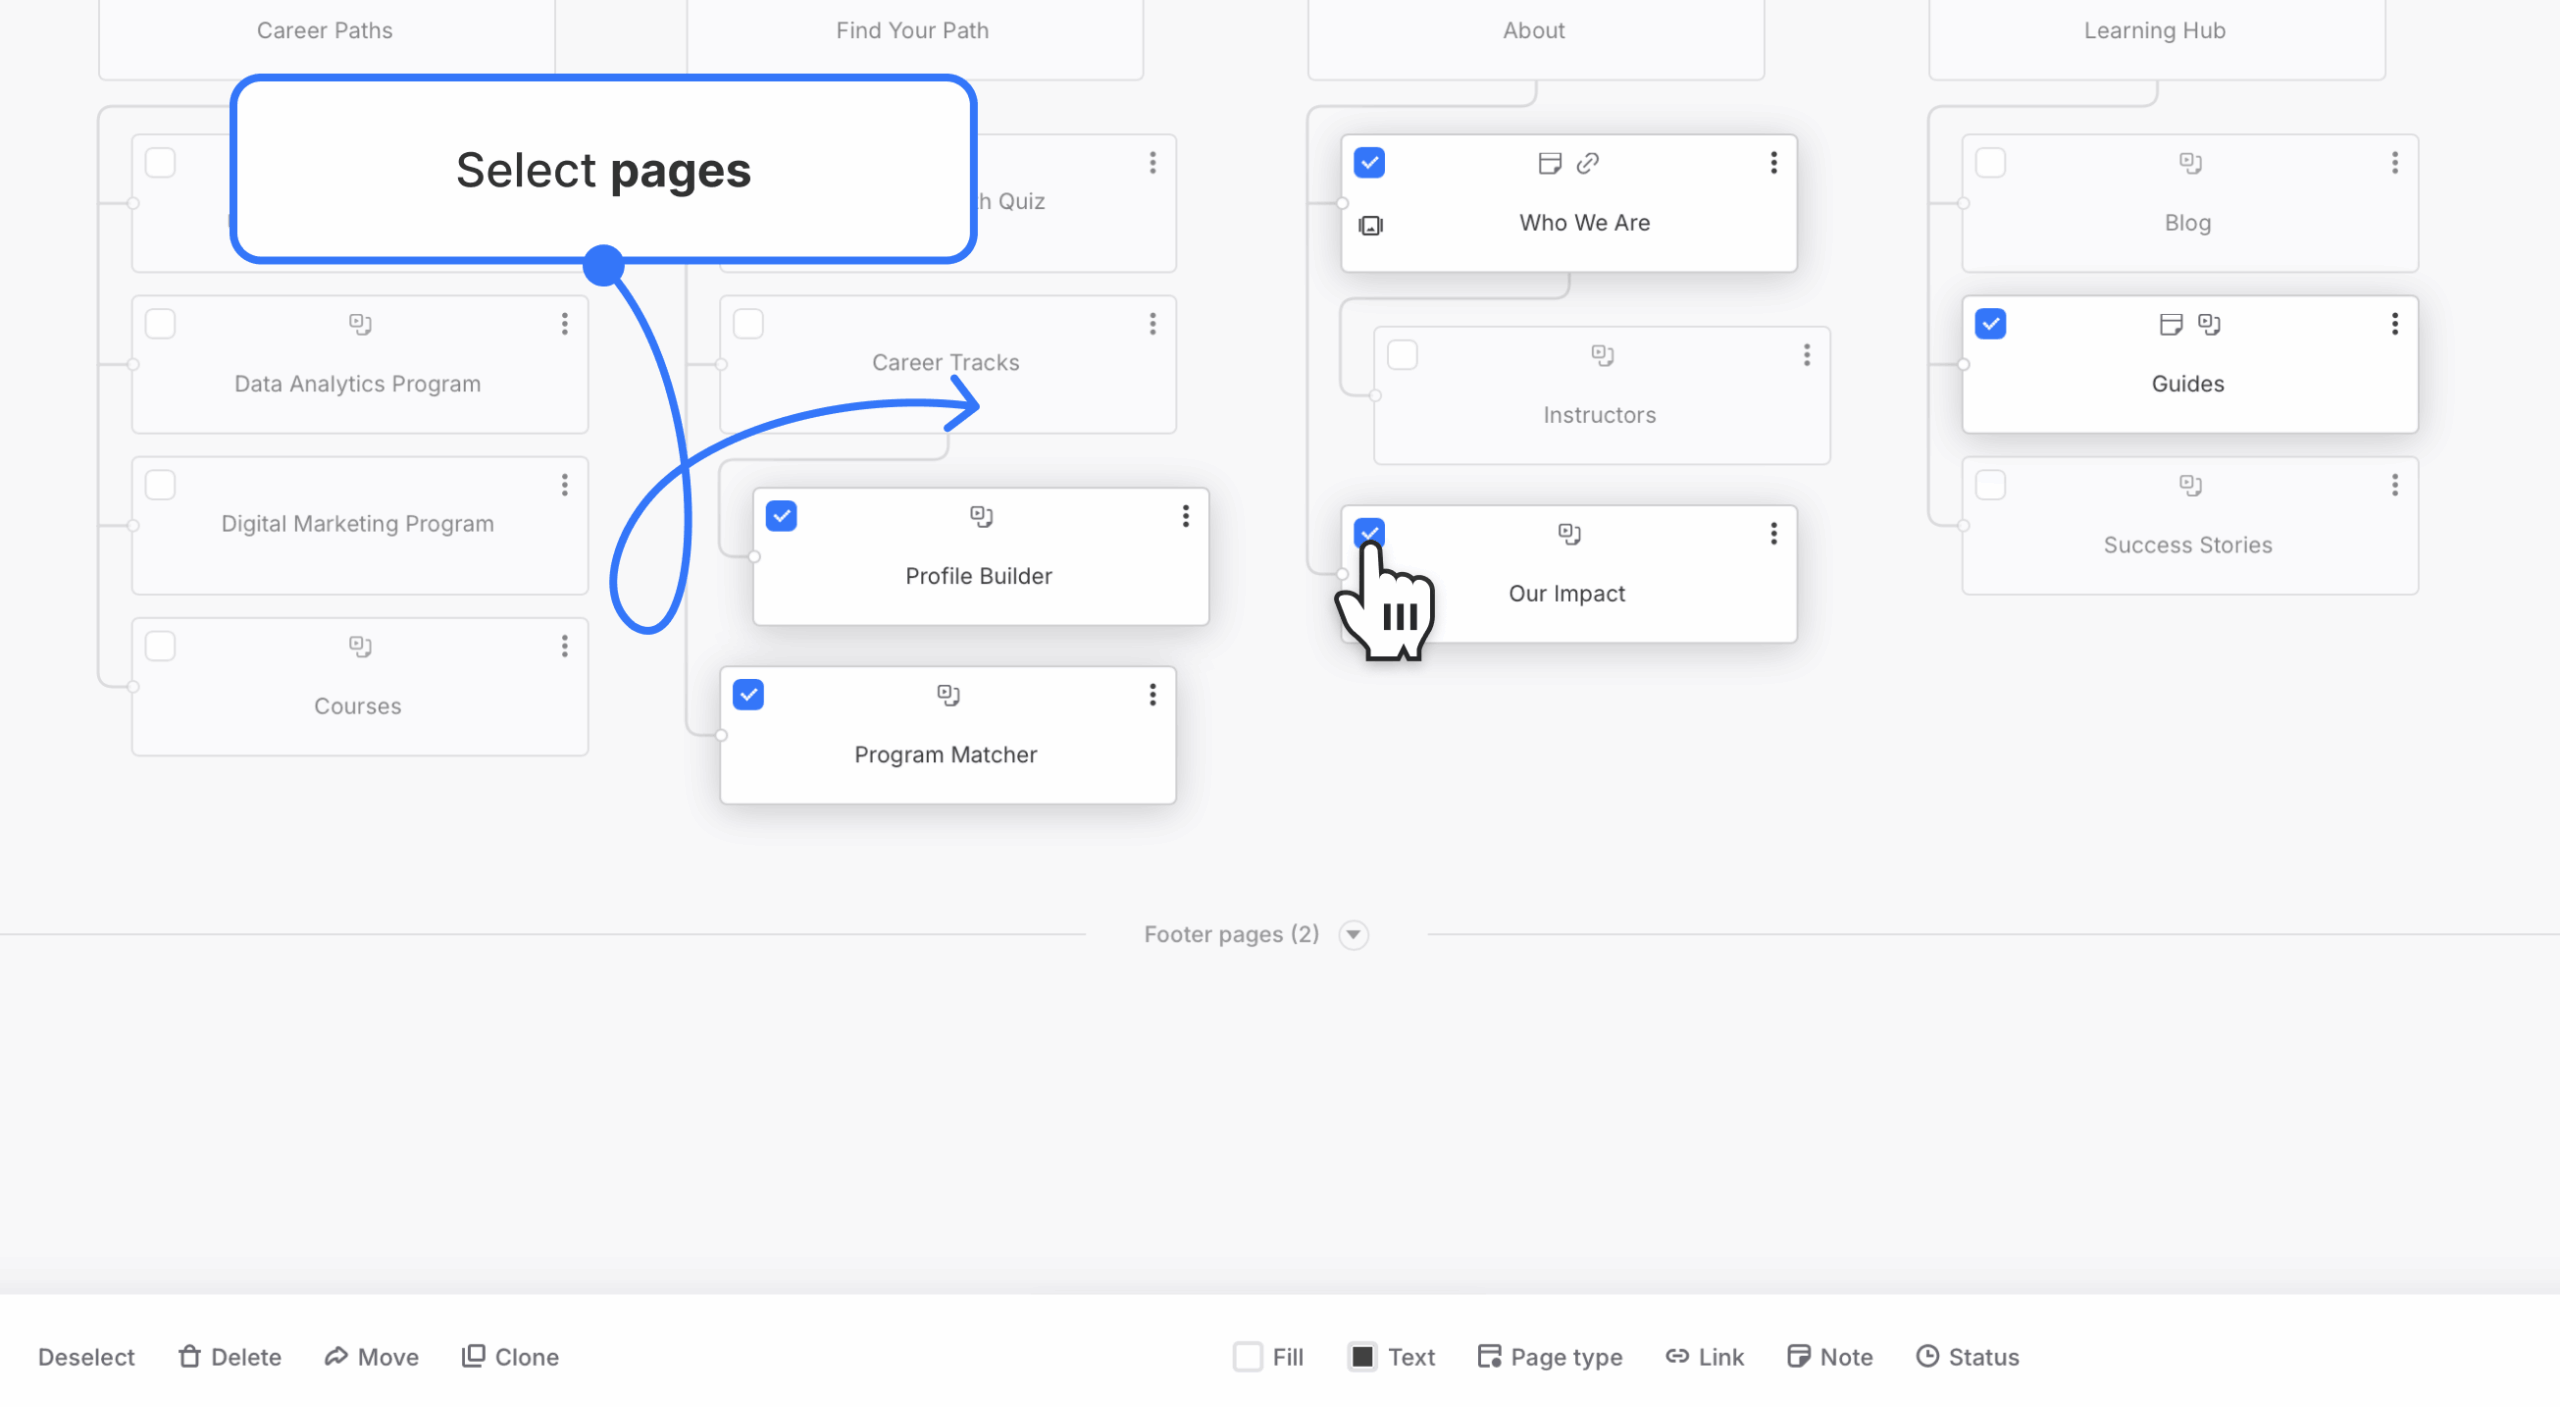Delete the selected pages
Screen dimensions: 2560x1407
pos(230,1357)
